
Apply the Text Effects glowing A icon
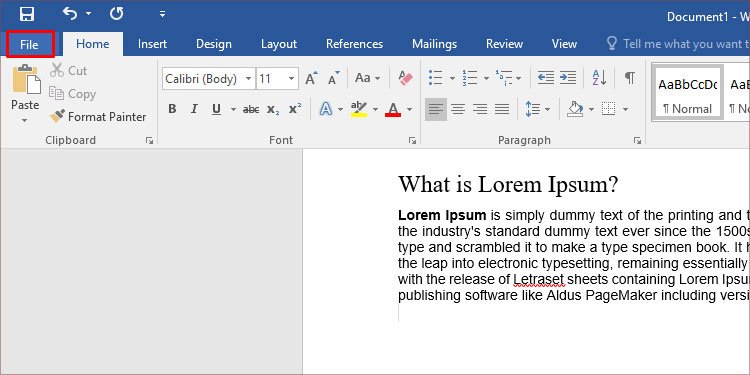[x=326, y=110]
